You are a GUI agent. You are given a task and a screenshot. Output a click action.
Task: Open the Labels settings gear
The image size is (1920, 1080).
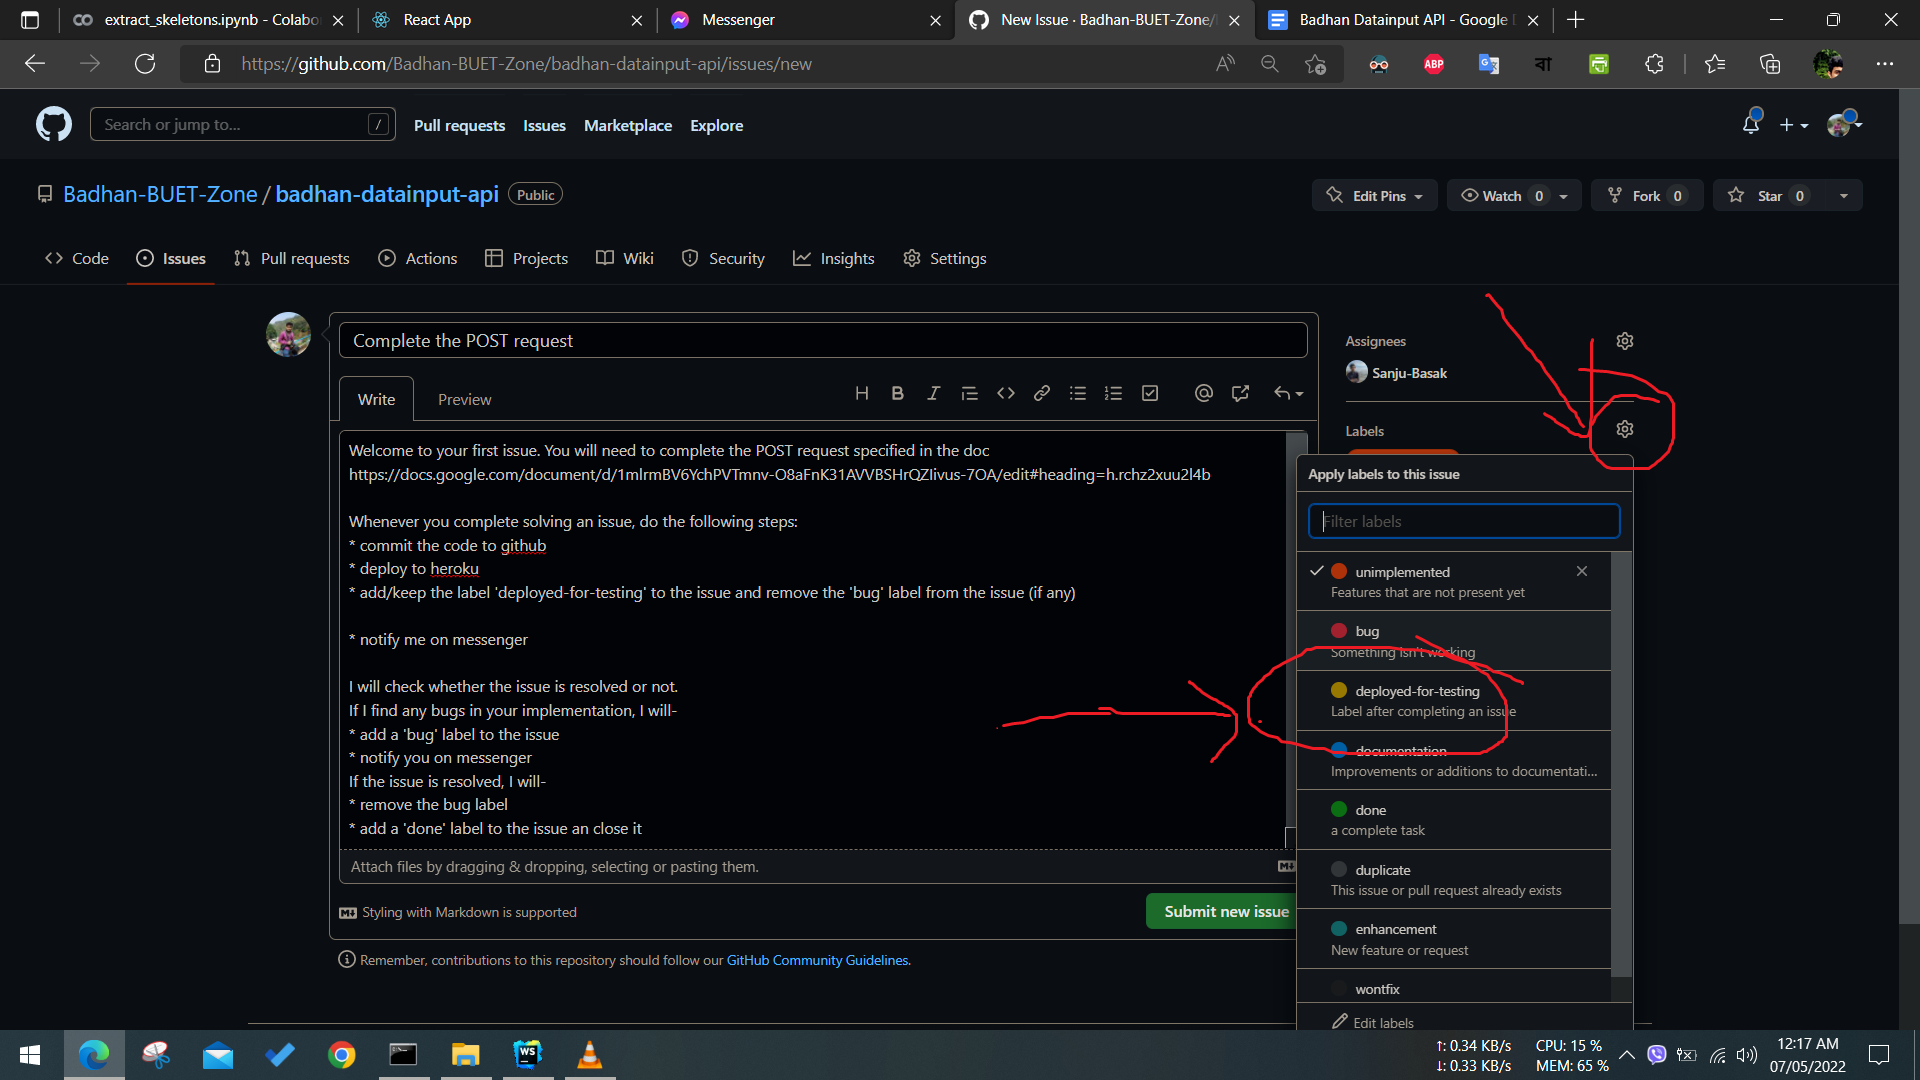pyautogui.click(x=1623, y=428)
